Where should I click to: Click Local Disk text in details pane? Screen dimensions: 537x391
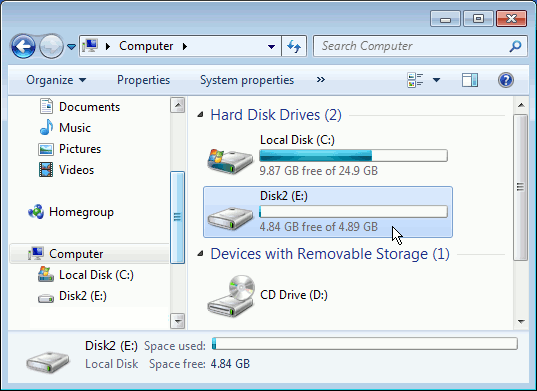[112, 364]
